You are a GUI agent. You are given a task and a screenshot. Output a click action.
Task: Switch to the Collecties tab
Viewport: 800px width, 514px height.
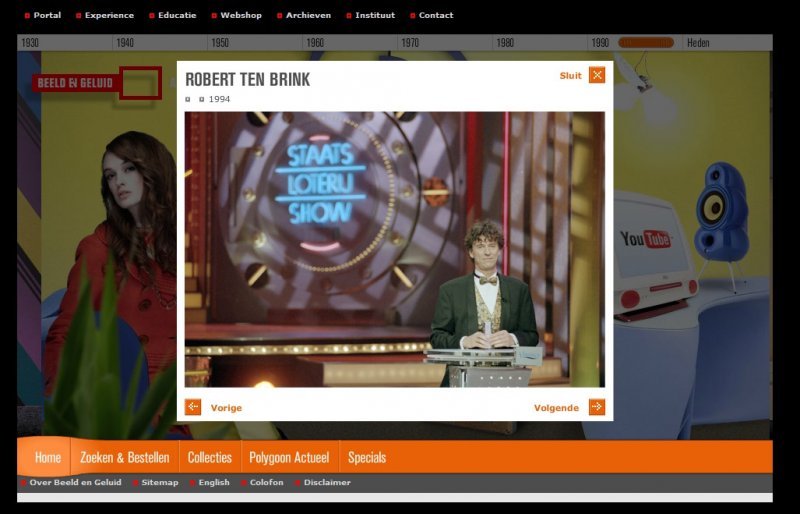coord(209,457)
